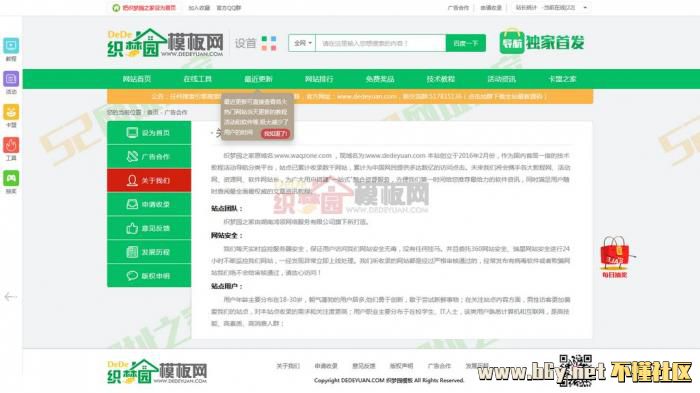The width and height of the screenshot is (700, 393).
Task: Dismiss the tooltip with the red 我知道了 button
Action: pyautogui.click(x=275, y=134)
